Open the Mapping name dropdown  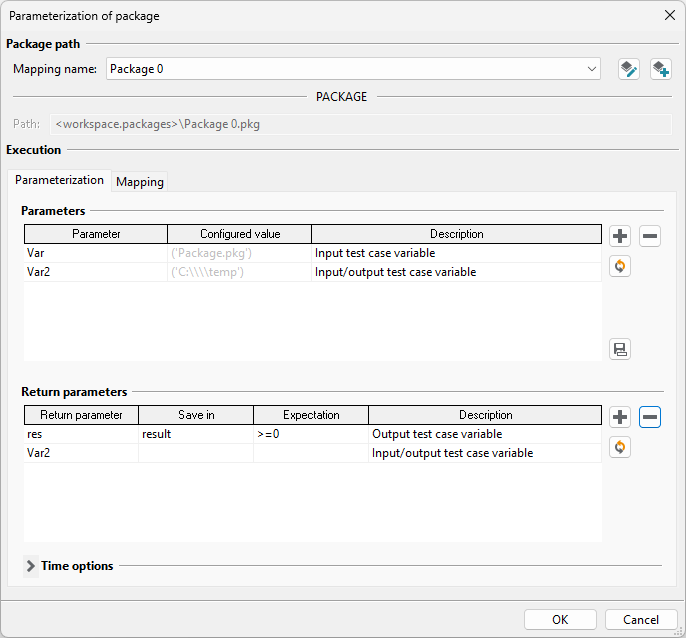coord(592,69)
